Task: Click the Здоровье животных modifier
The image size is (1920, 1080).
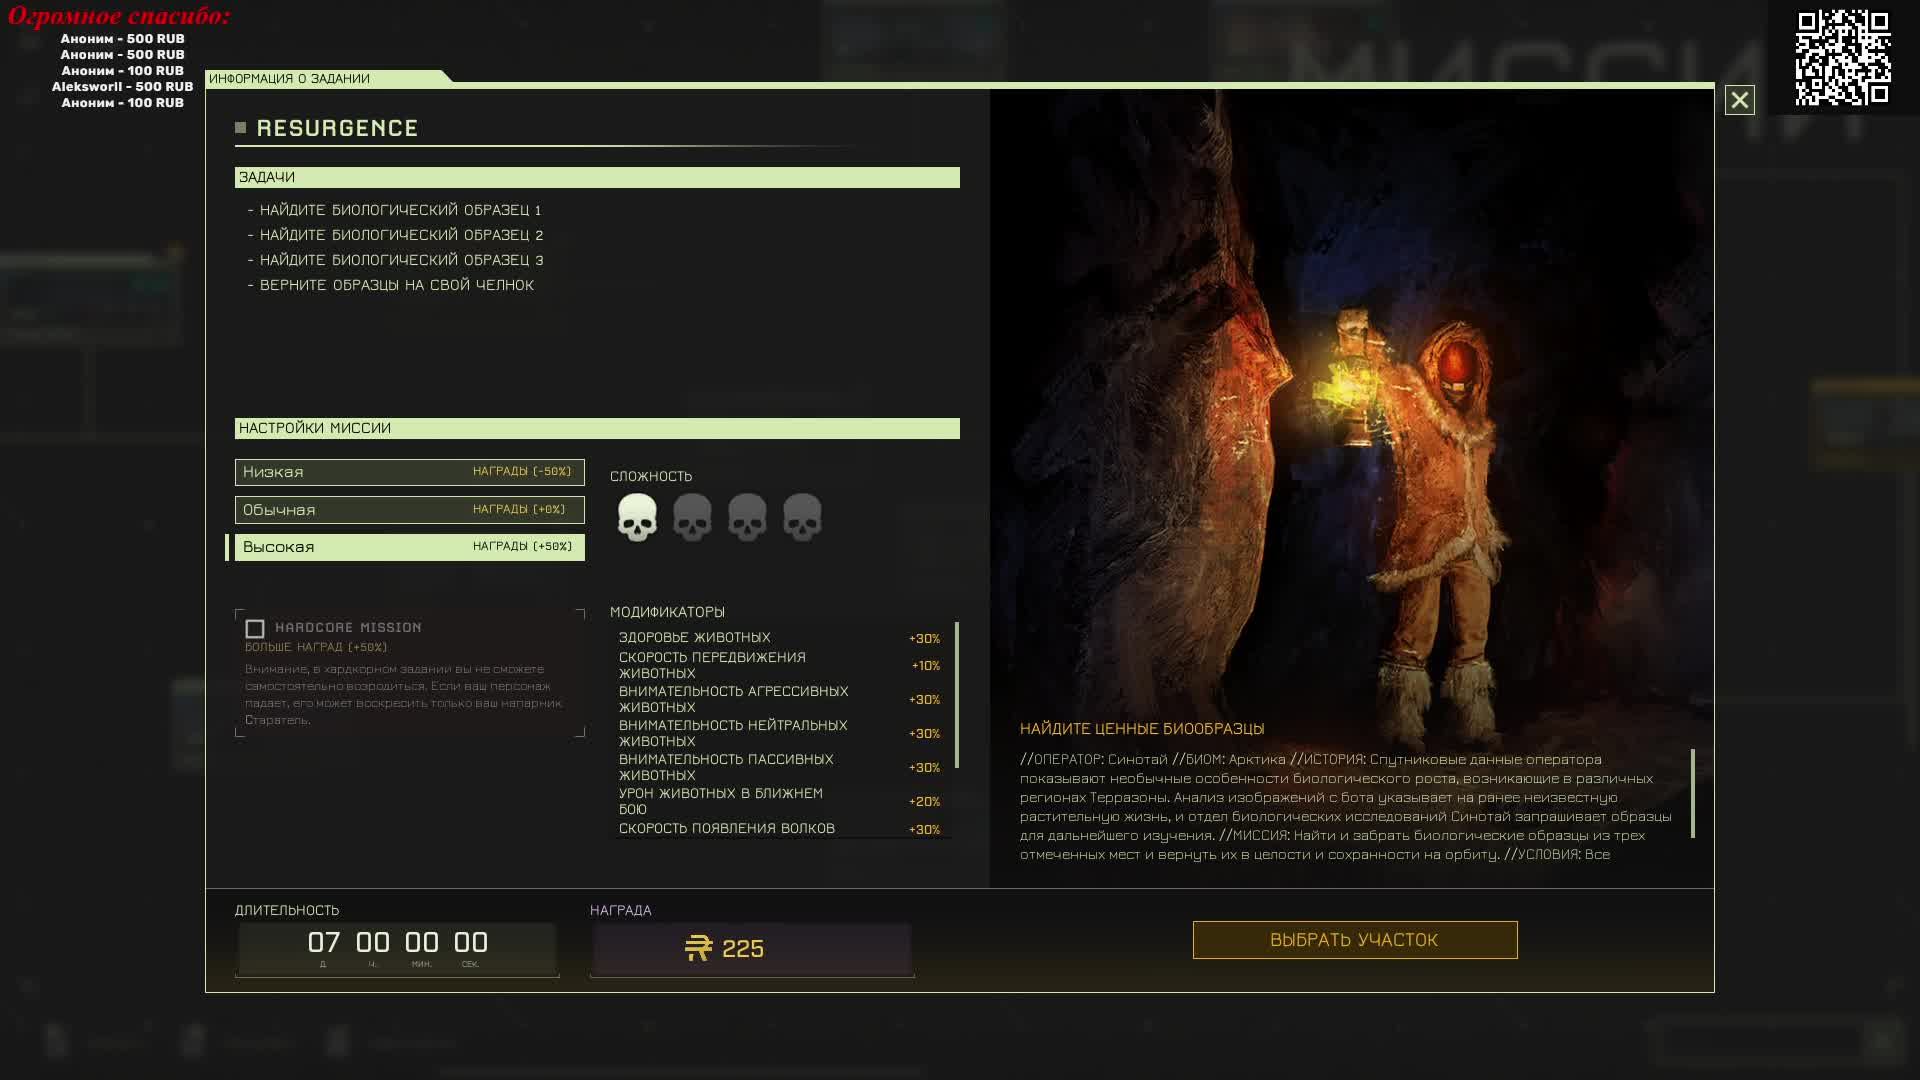Action: tap(779, 638)
